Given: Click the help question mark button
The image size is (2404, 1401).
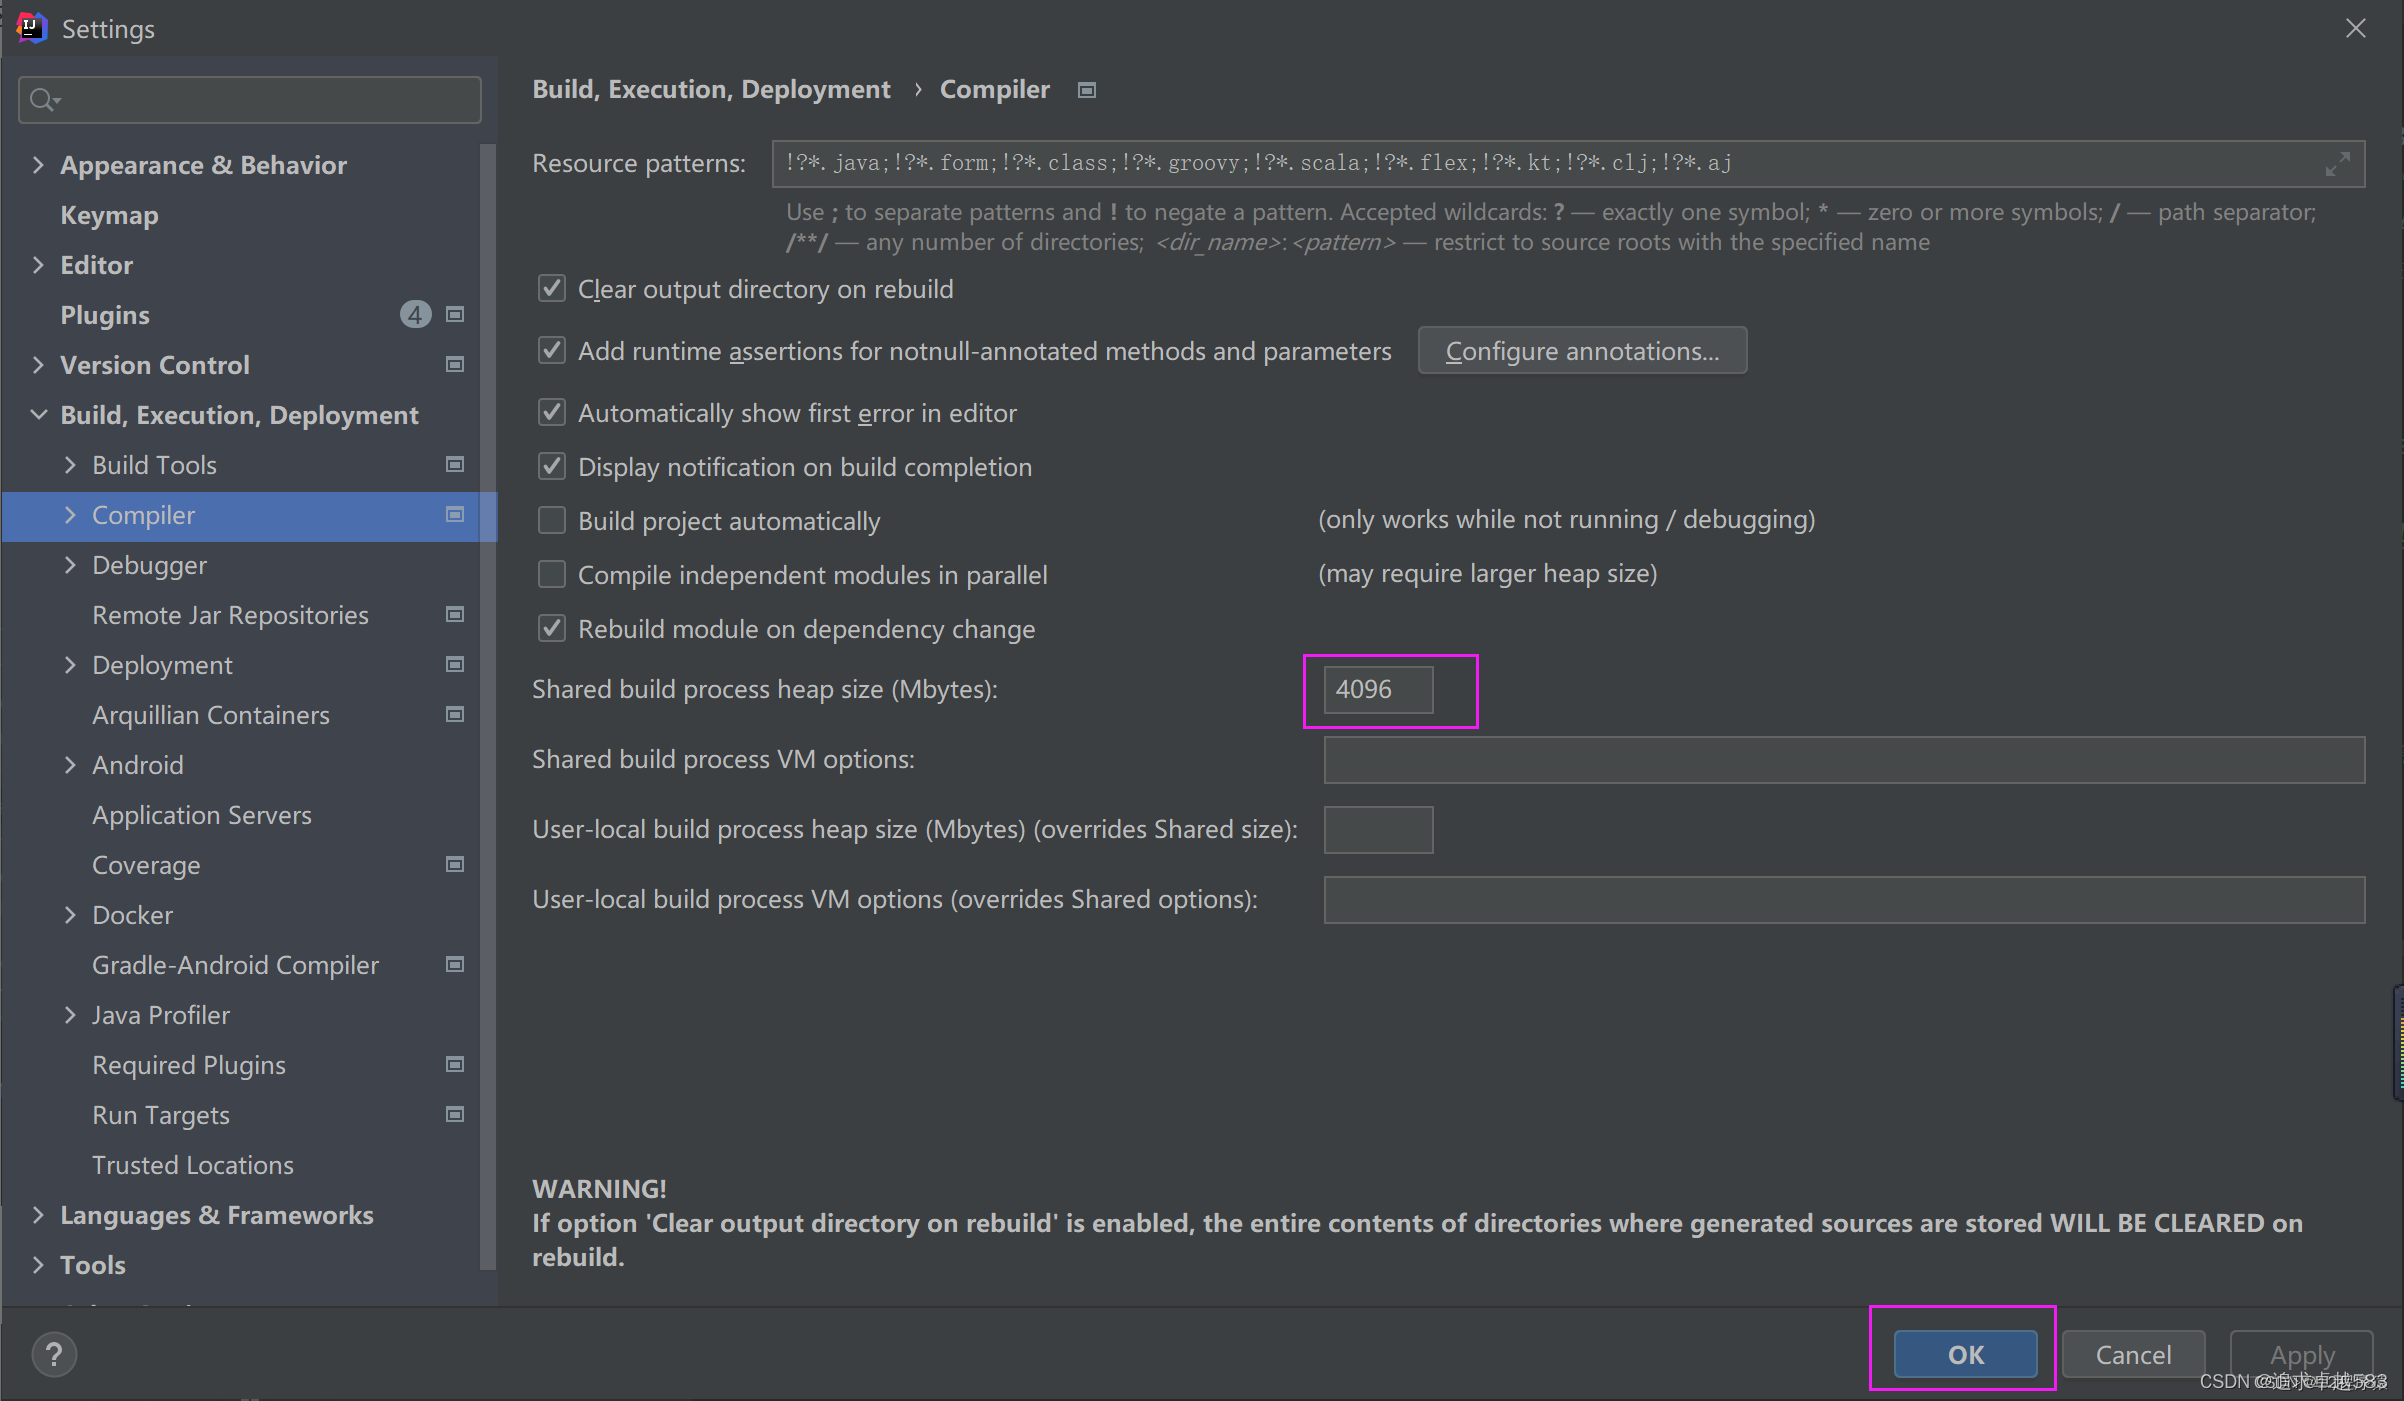Looking at the screenshot, I should (54, 1355).
